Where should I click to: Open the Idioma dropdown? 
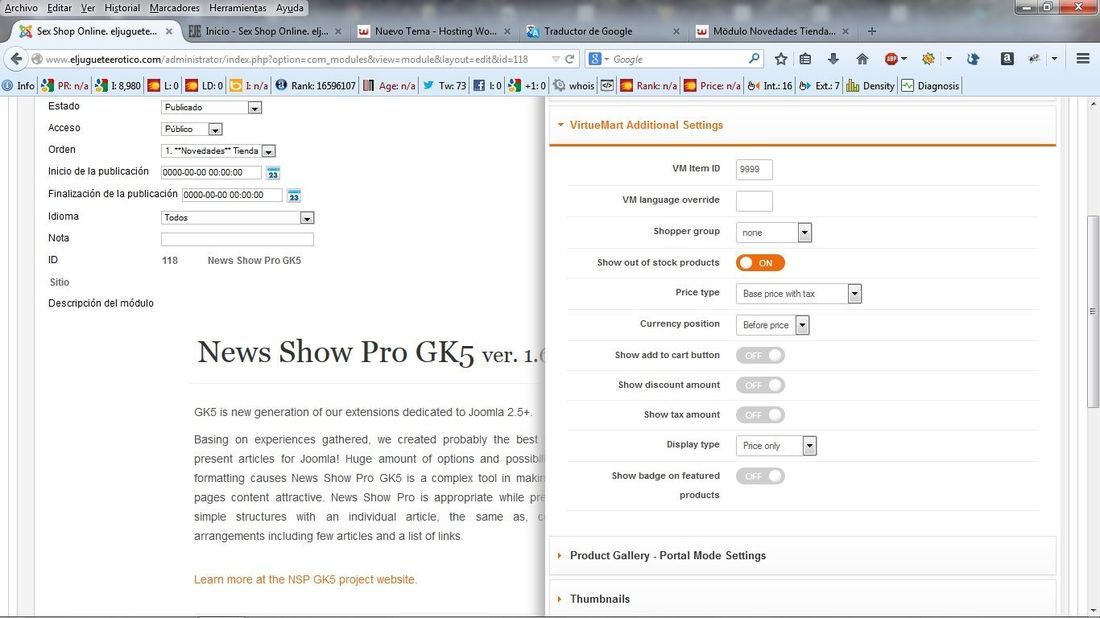tap(238, 217)
